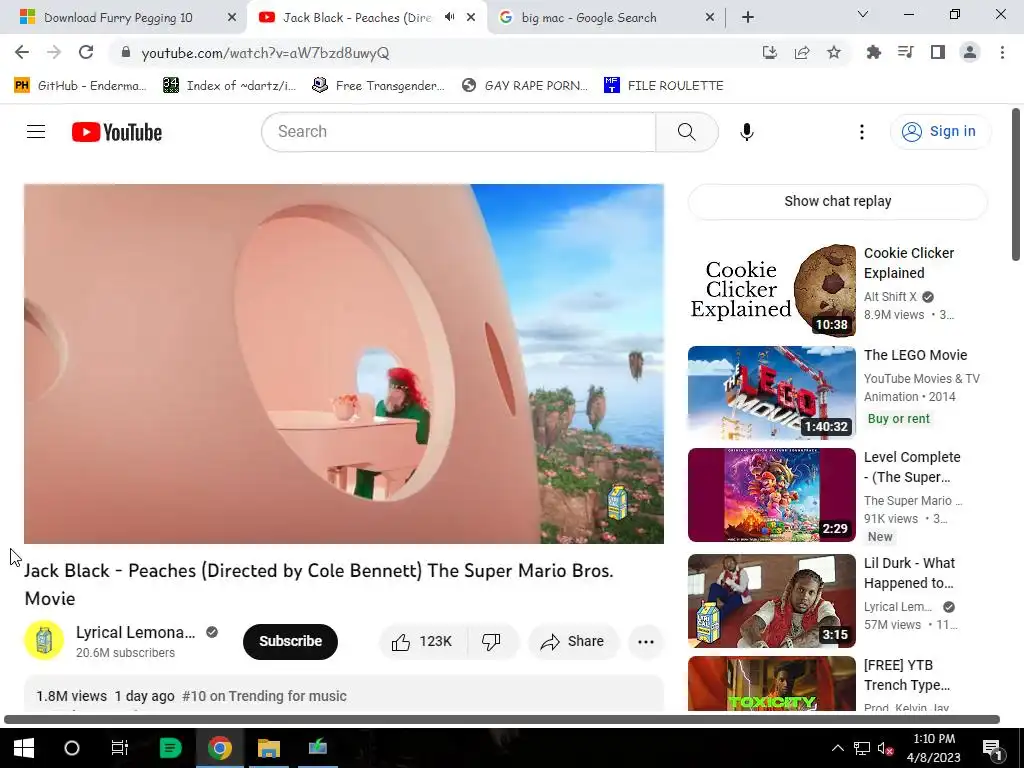Expand Chrome tab search chevron
This screenshot has height=768, width=1024.
[863, 14]
